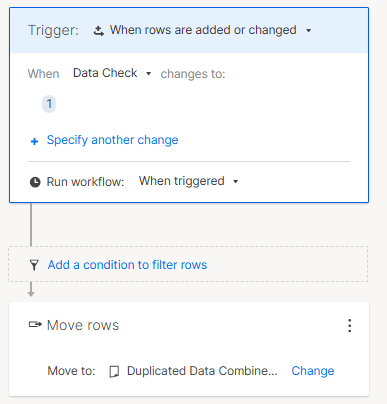
Task: Click the down arrow connector below filter
Action: (x=31, y=289)
